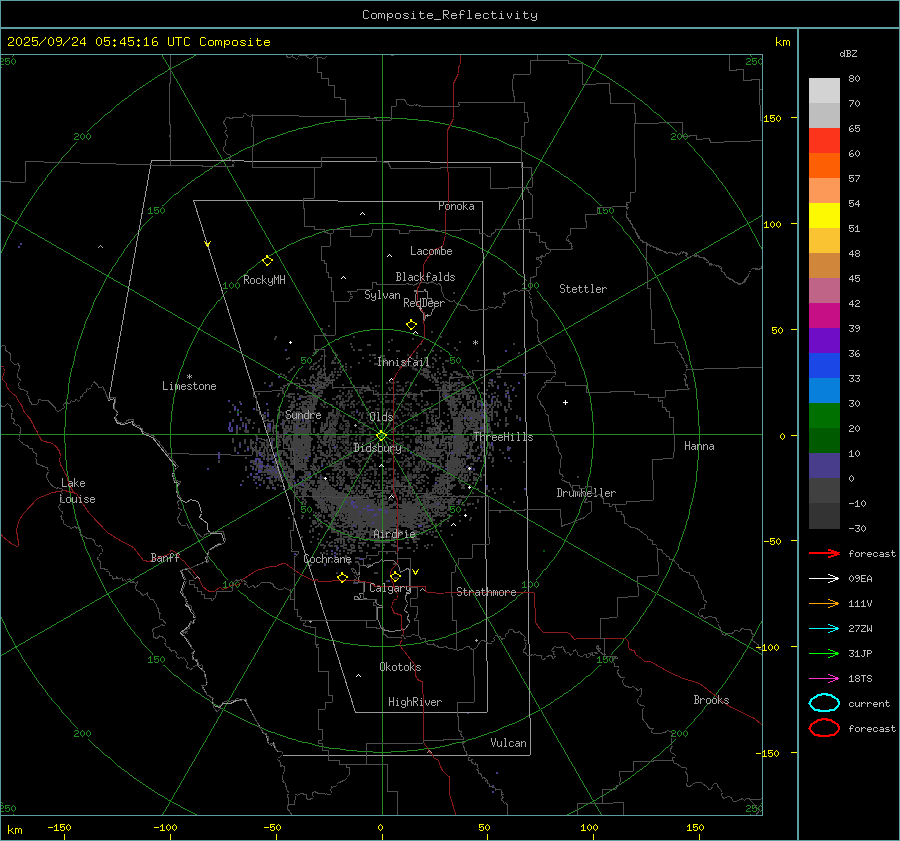Screen dimensions: 900x841
Task: Click the cyan current ellipse icon
Action: [x=824, y=703]
